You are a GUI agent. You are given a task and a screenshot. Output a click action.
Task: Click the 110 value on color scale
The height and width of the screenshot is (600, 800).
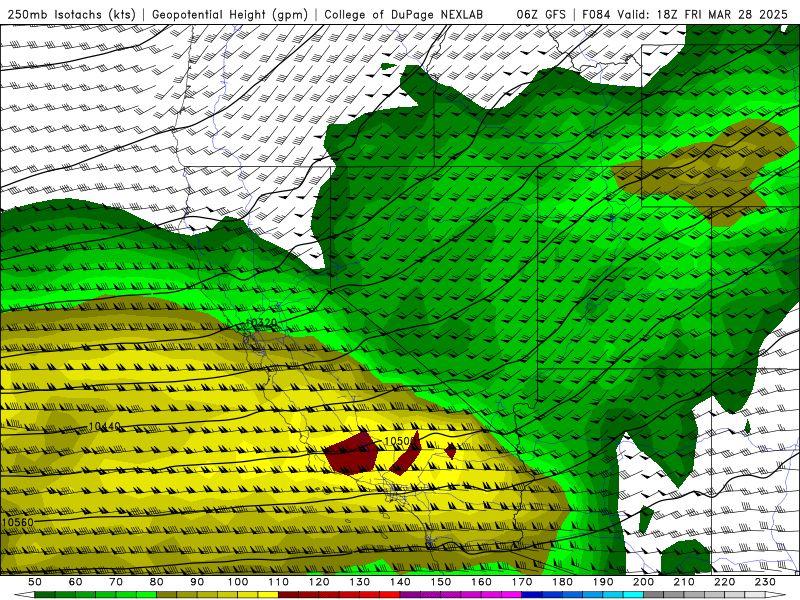[x=278, y=582]
